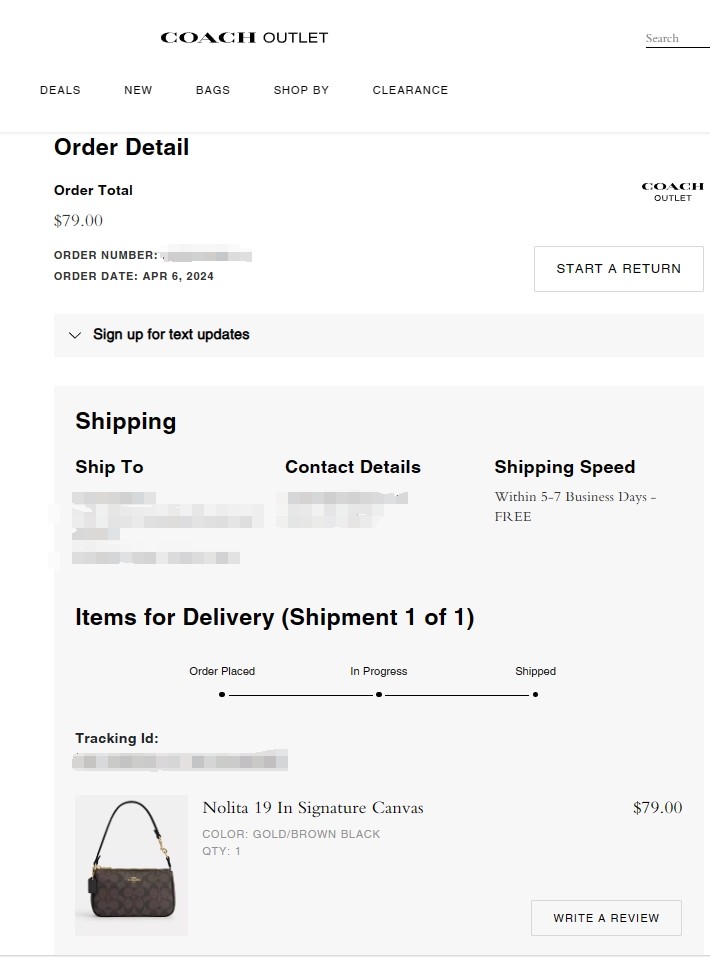The height and width of the screenshot is (957, 710).
Task: Click the Shipped progress dot
Action: point(535,694)
